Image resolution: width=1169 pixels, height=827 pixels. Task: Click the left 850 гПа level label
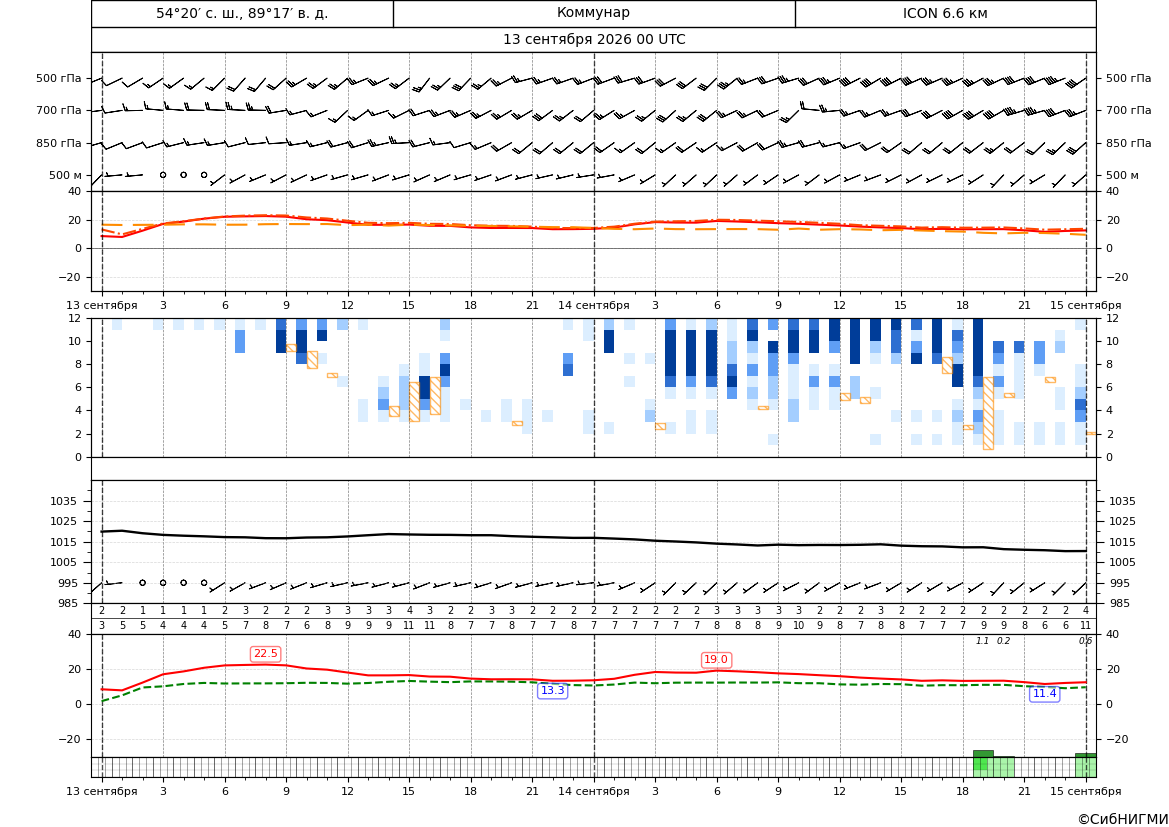click(x=59, y=143)
